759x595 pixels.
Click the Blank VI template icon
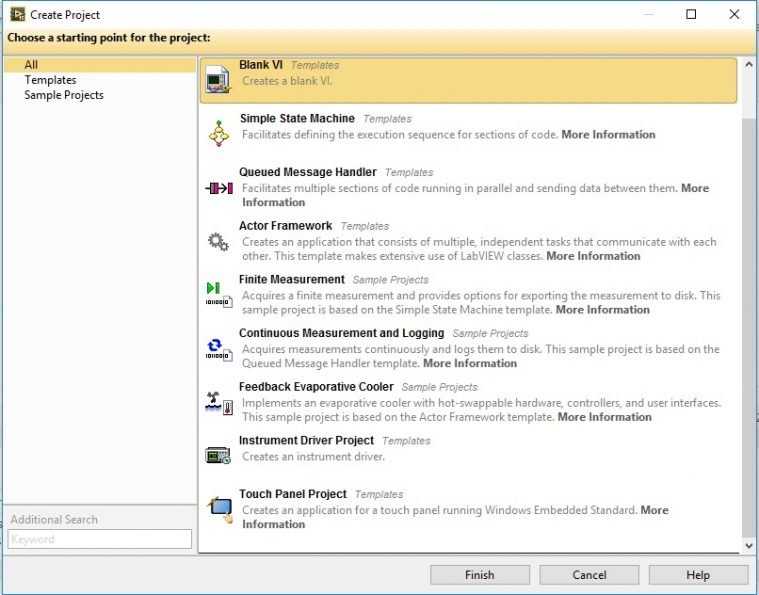coord(218,80)
